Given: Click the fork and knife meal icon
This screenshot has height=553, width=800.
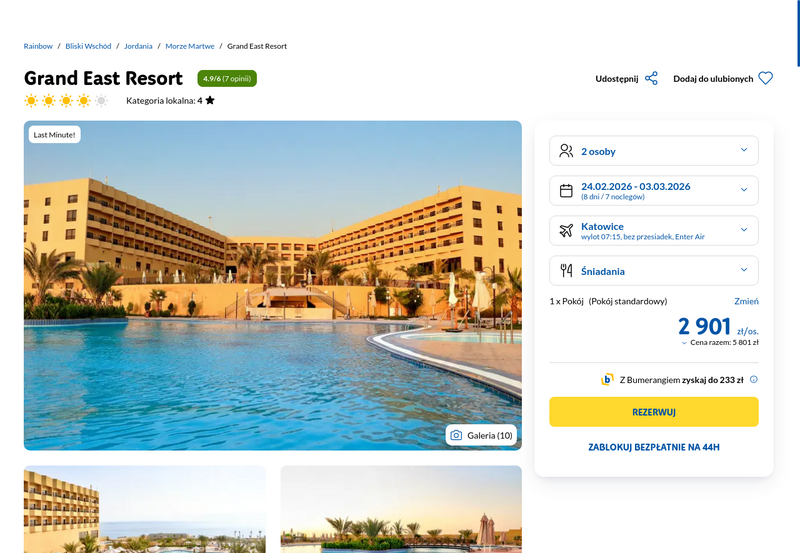Looking at the screenshot, I should (x=566, y=270).
